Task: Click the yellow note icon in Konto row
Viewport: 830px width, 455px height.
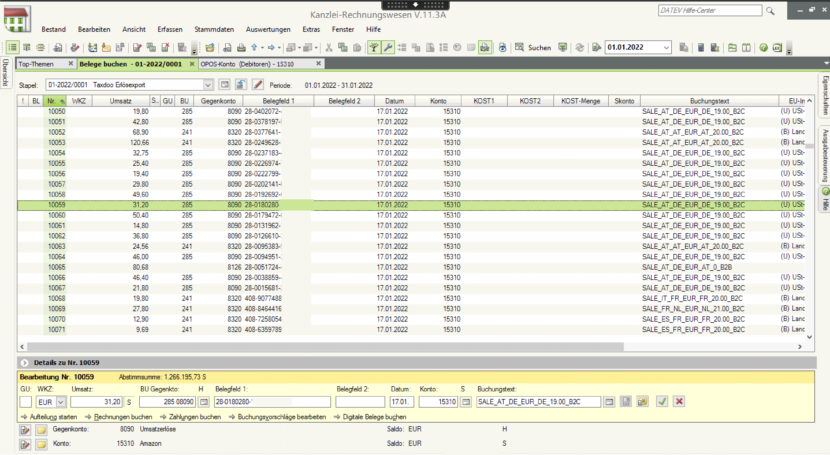Action: [41, 444]
